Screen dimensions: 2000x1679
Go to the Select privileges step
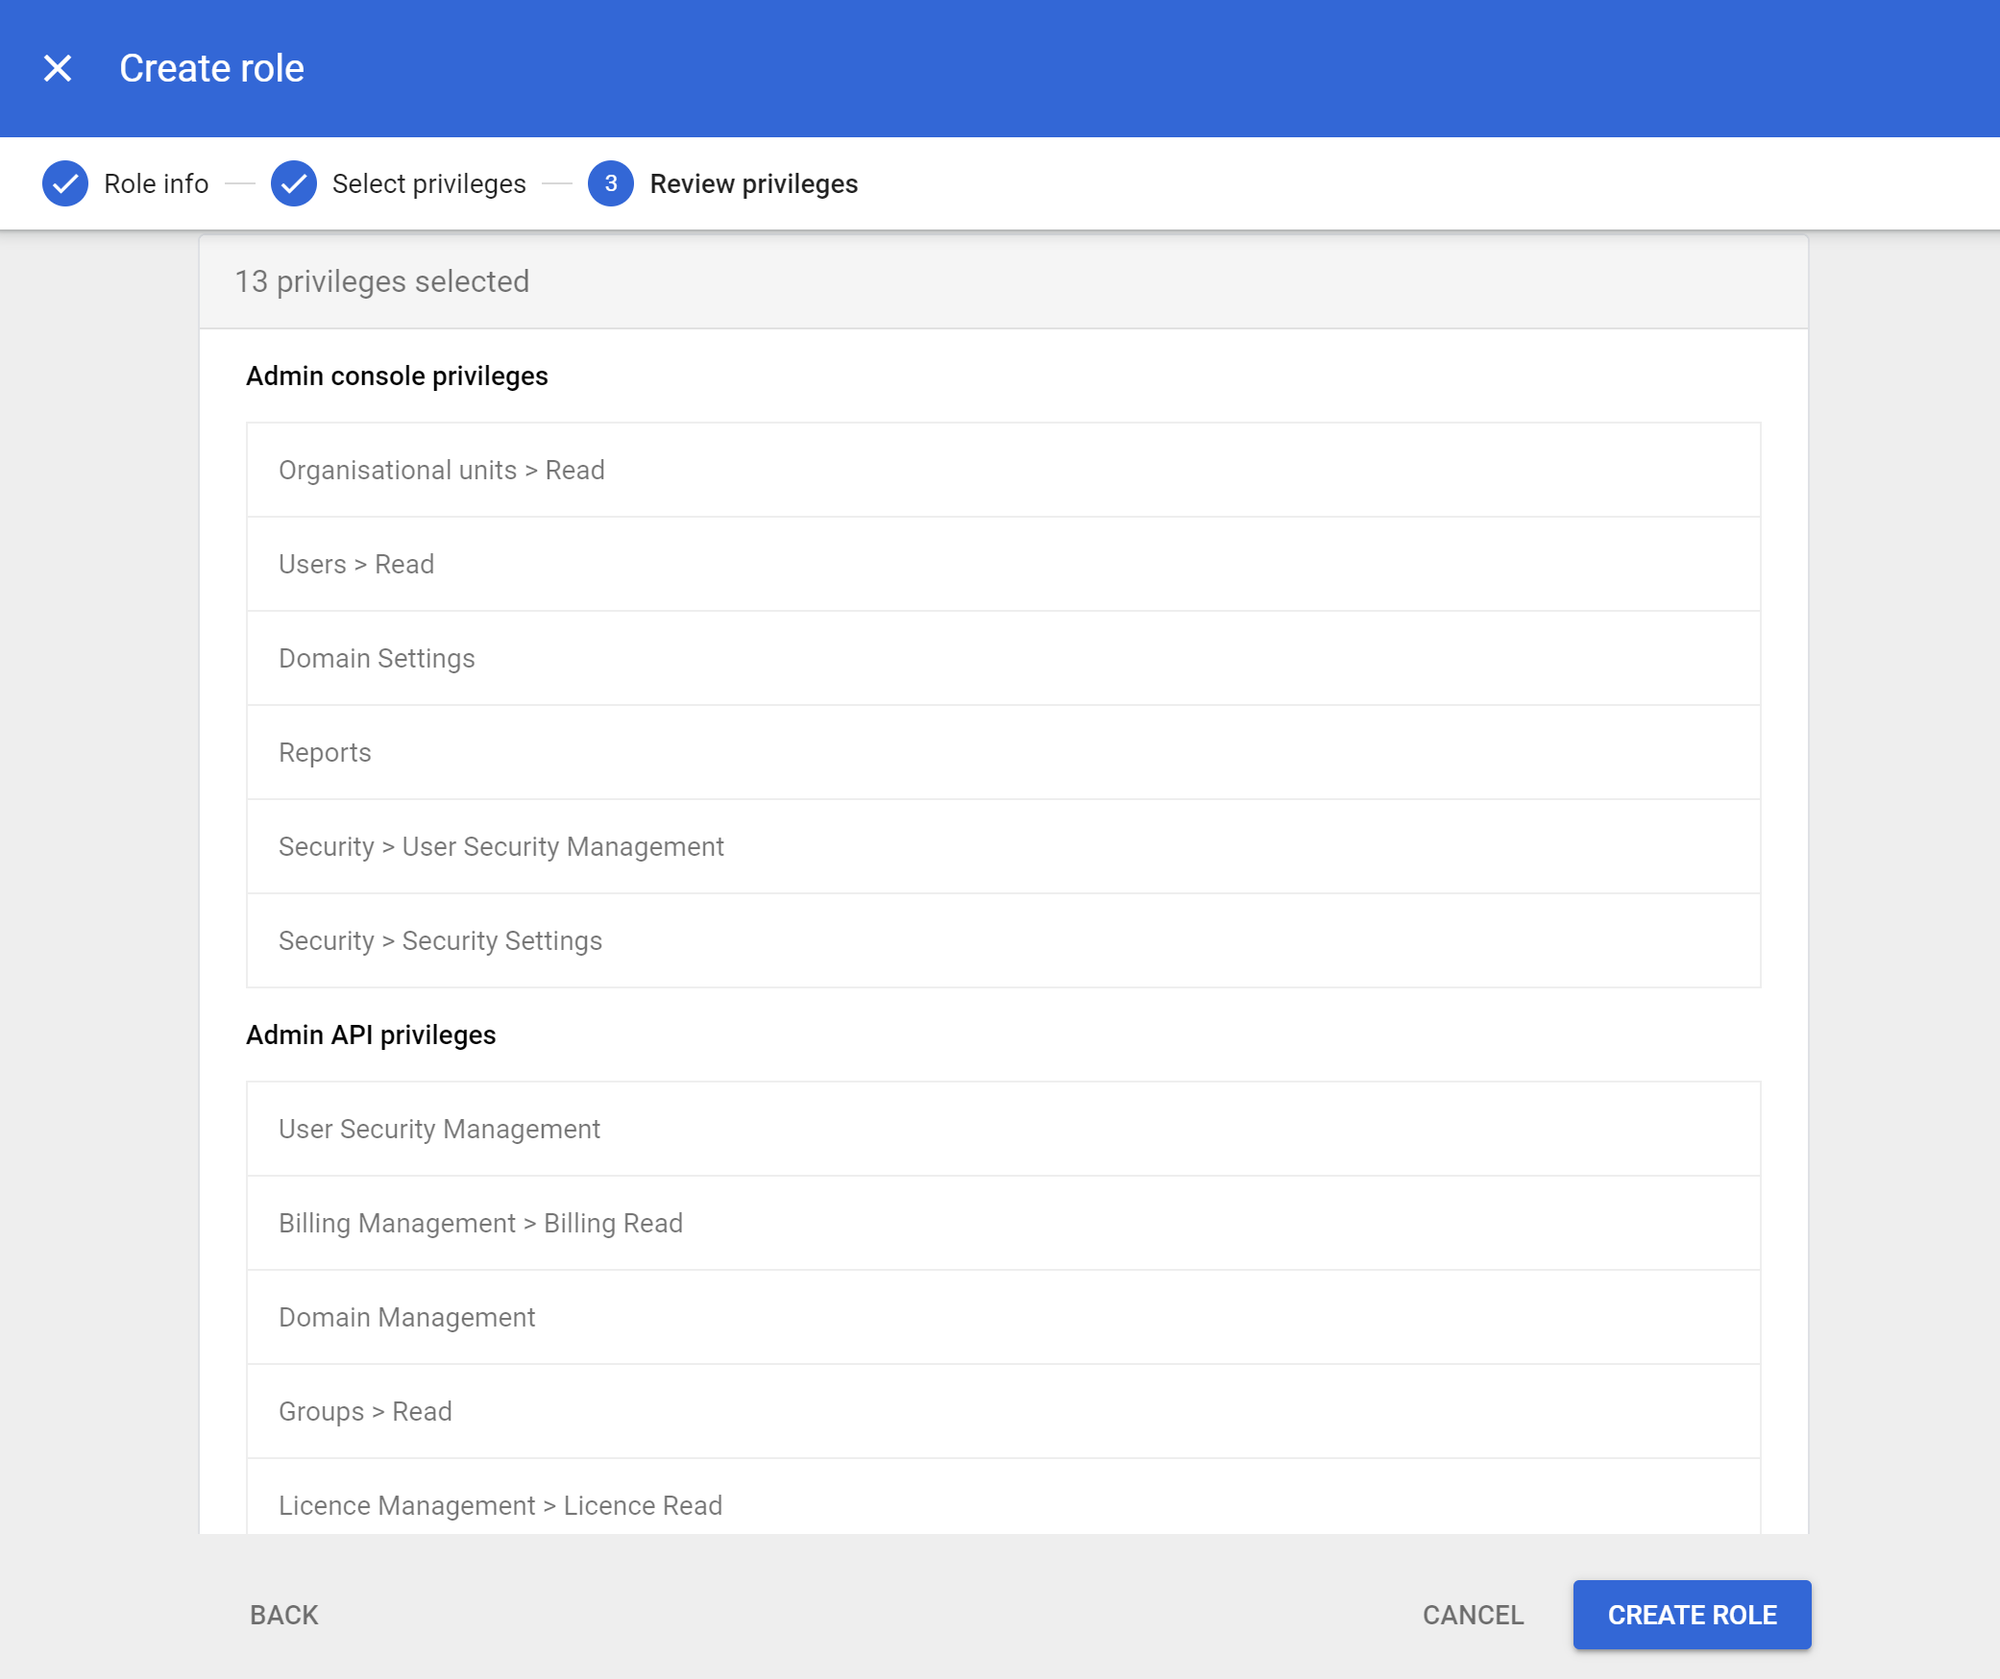[x=428, y=184]
